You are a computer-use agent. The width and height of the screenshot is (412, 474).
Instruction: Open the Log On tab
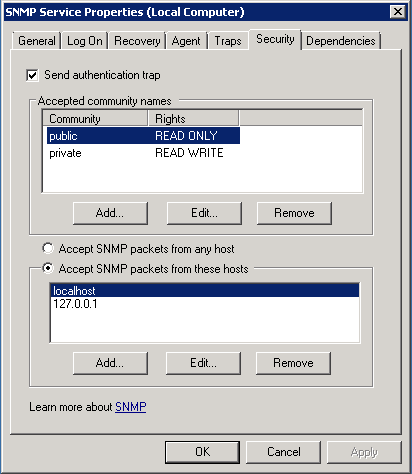click(85, 41)
